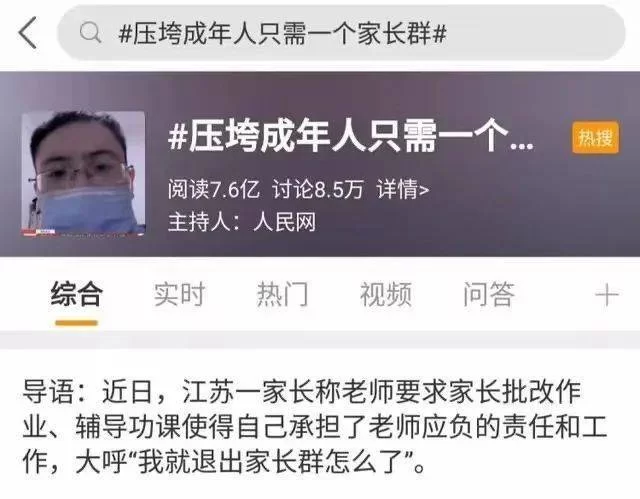Tap the orange 热搜 badge
The image size is (640, 499).
tap(596, 137)
